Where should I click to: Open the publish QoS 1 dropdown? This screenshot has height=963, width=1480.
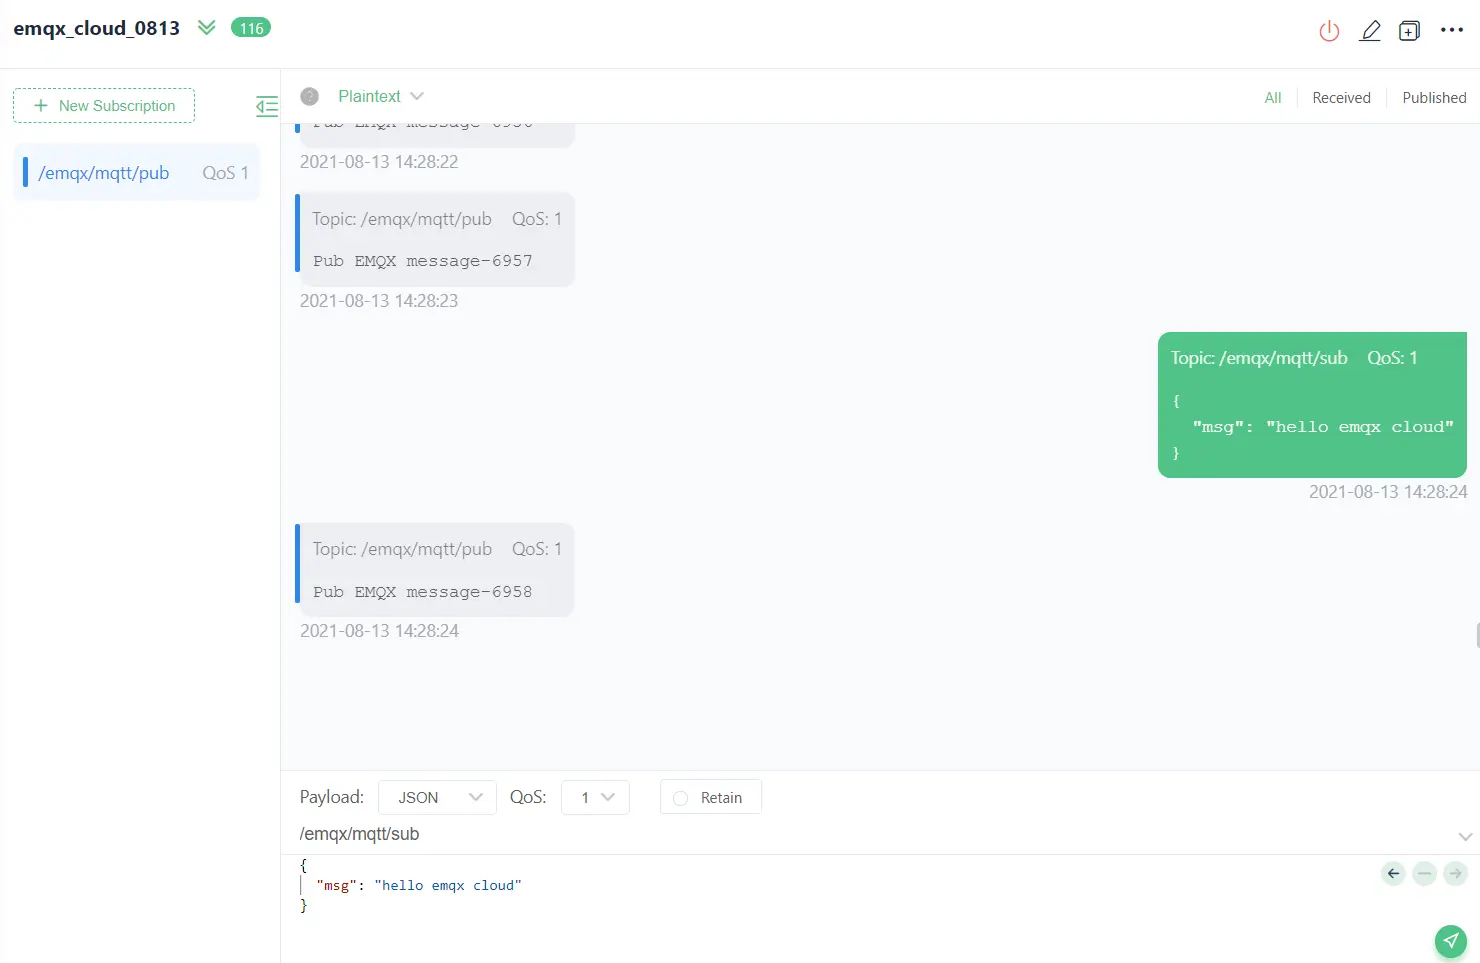596,797
